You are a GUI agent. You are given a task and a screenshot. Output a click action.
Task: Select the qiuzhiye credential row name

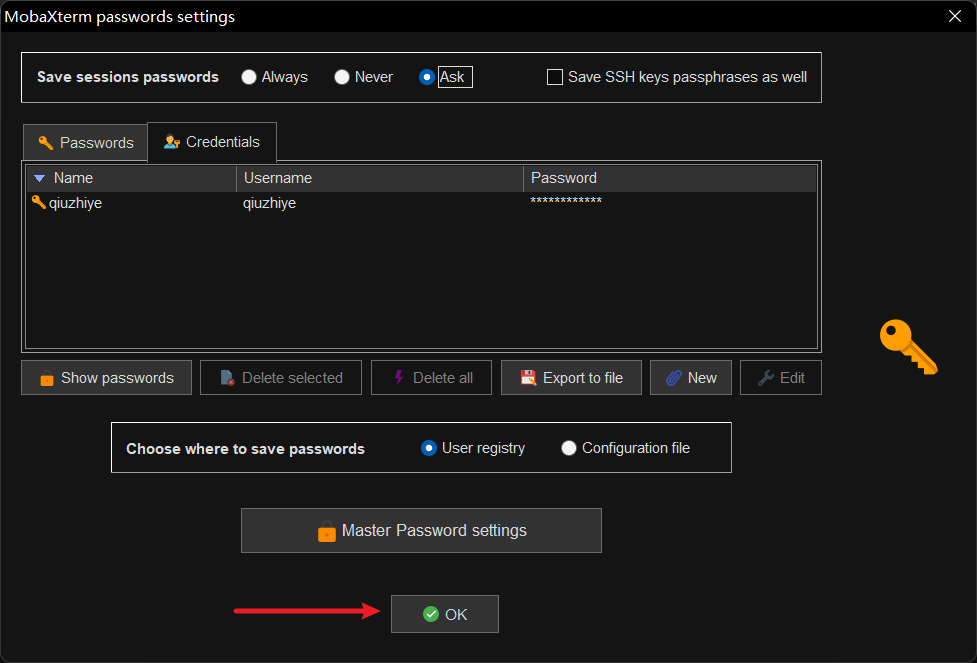[x=75, y=203]
